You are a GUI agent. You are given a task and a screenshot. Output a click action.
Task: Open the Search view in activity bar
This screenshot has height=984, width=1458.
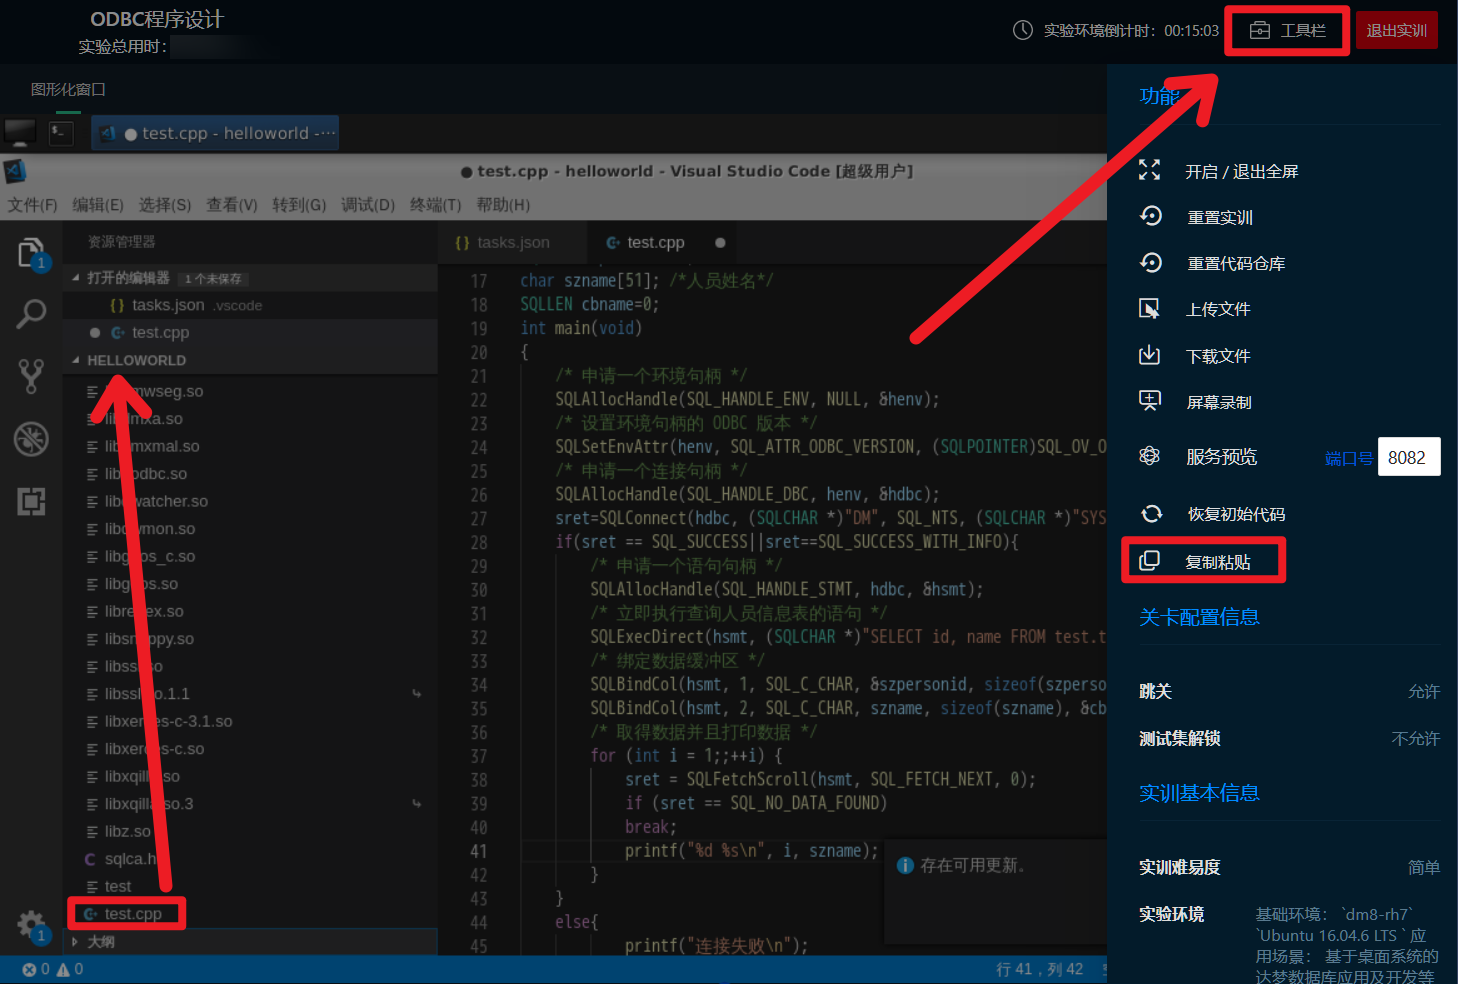coord(31,314)
